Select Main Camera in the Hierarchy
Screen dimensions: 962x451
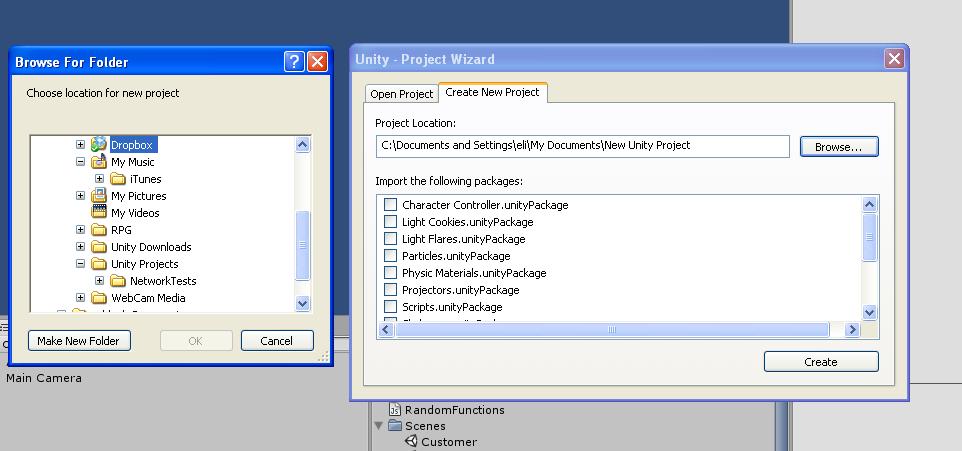click(44, 378)
